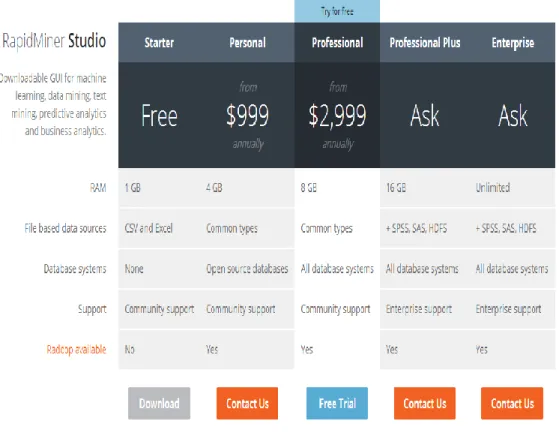Click '+ SPSS, SAS, HDFS' under Professional Plus
The image size is (559, 439).
(x=416, y=228)
